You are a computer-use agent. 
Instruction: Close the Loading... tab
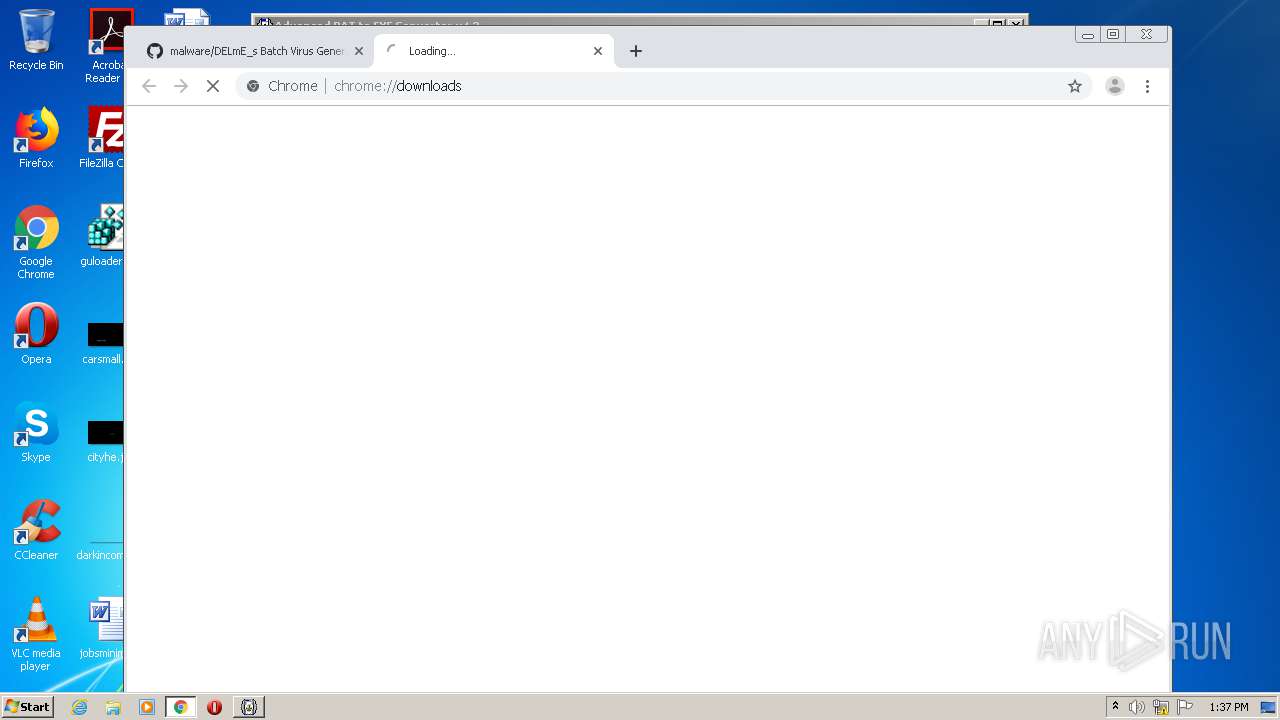[598, 51]
